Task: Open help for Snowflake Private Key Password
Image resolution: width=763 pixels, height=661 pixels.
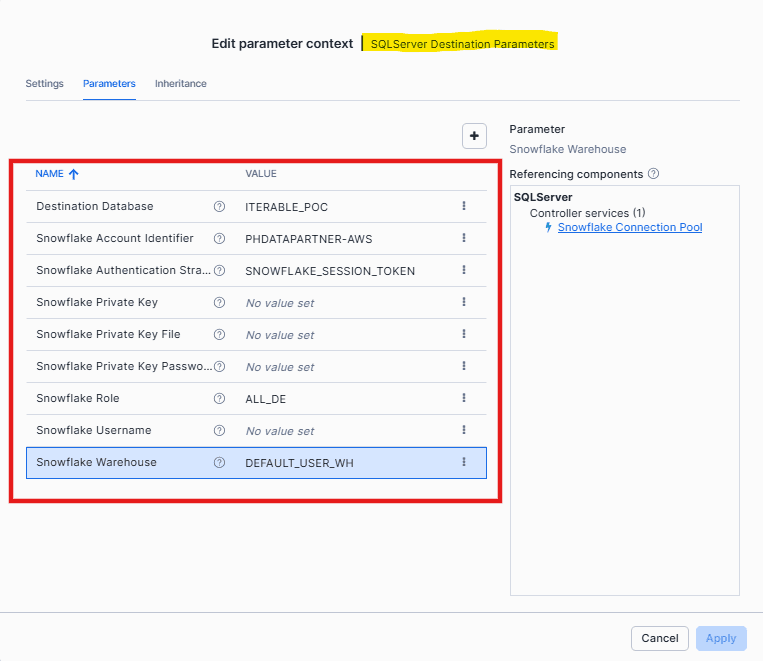Action: [219, 367]
